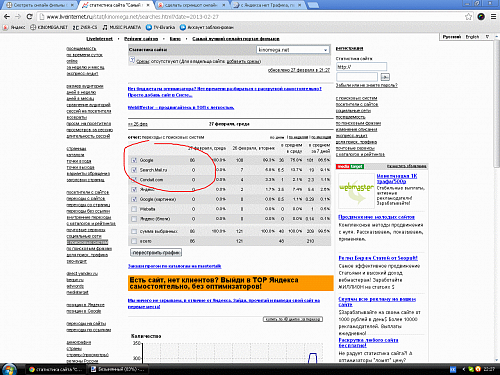Switch to the first browser tab
The image size is (500, 375).
click(x=40, y=5)
